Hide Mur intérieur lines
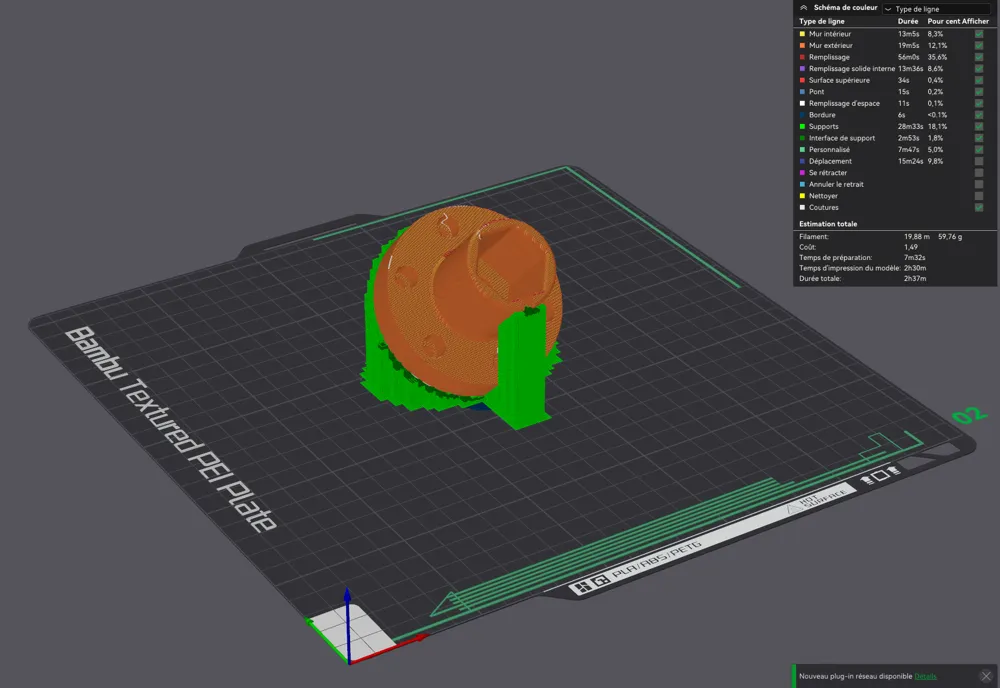The image size is (1000, 688). click(x=979, y=34)
